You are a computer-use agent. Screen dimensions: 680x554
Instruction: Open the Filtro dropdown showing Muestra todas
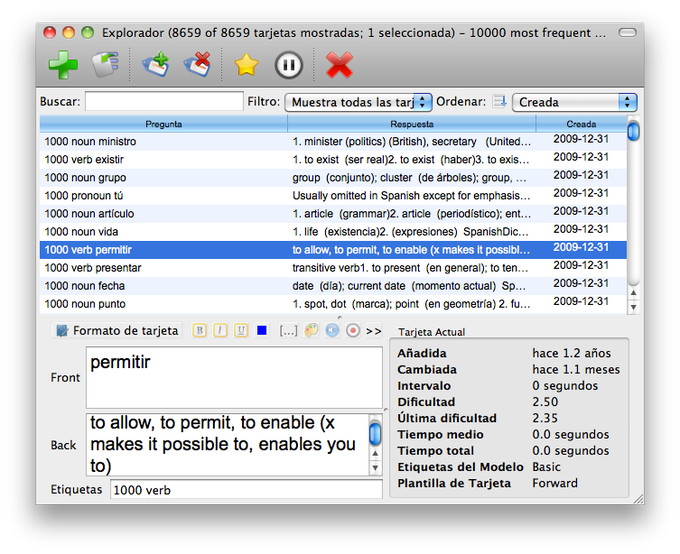pos(358,102)
